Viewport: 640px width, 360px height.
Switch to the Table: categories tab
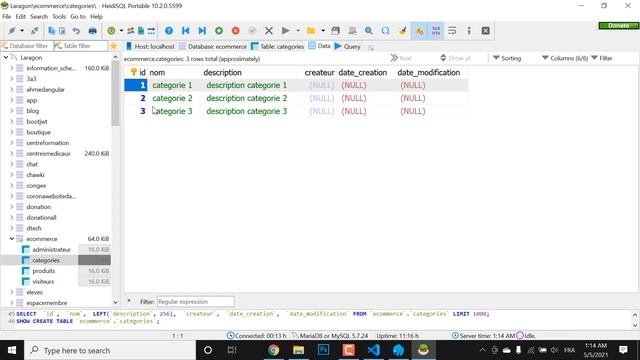[278, 47]
